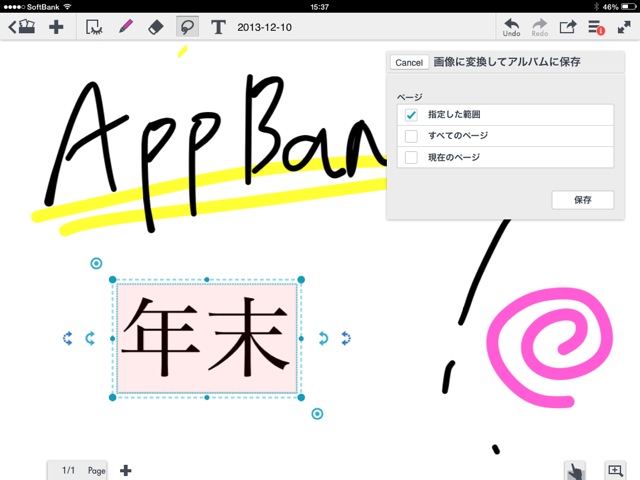This screenshot has height=480, width=640.
Task: Open the list menu with notification badge
Action: 596,27
